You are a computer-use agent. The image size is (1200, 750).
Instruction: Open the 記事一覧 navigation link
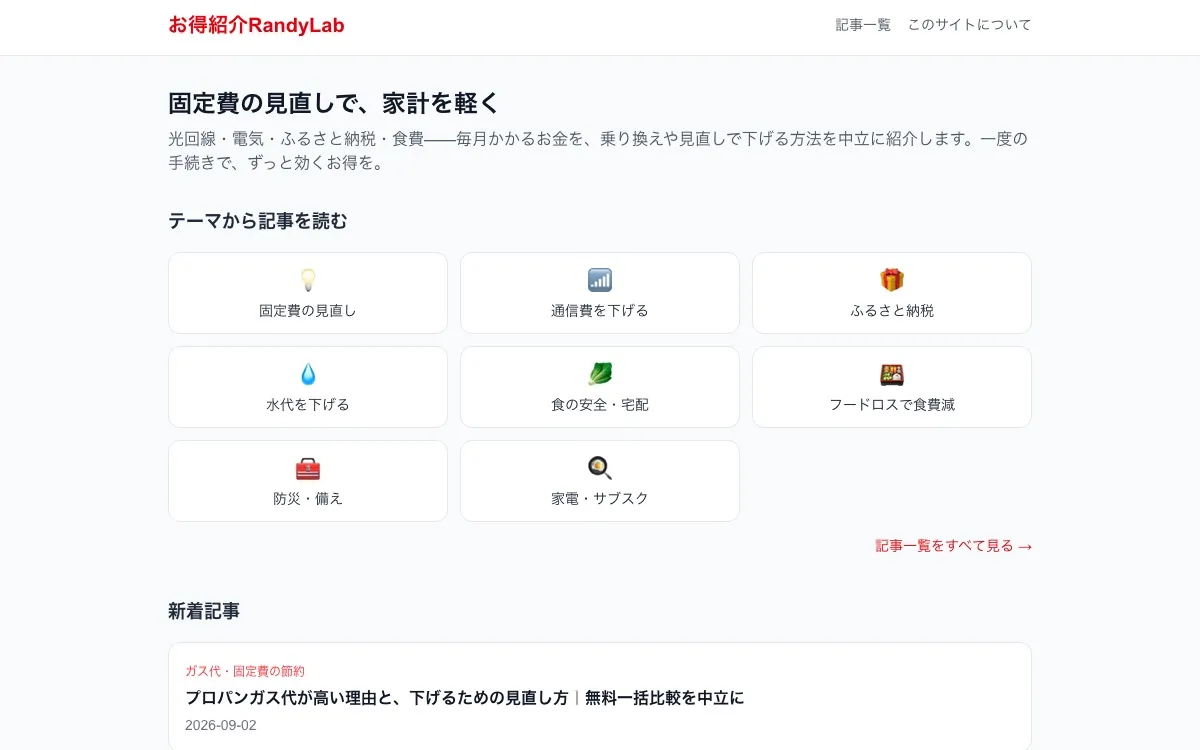863,25
